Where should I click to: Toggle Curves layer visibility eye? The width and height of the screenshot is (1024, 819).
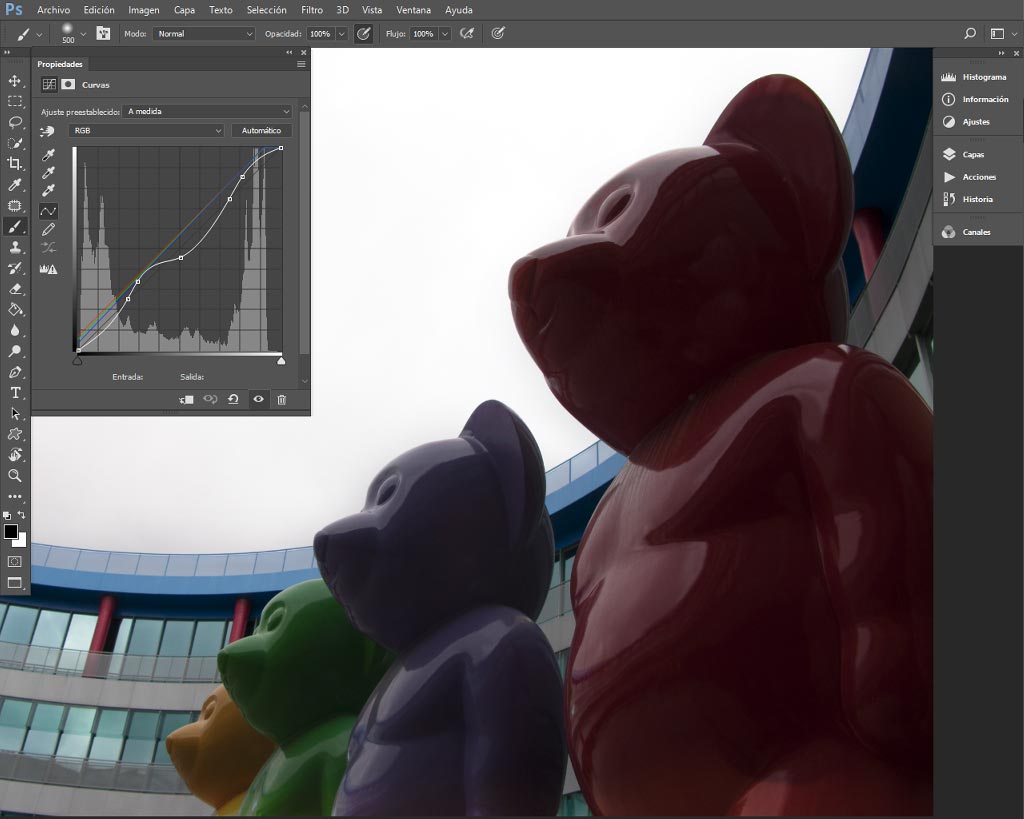(x=259, y=399)
